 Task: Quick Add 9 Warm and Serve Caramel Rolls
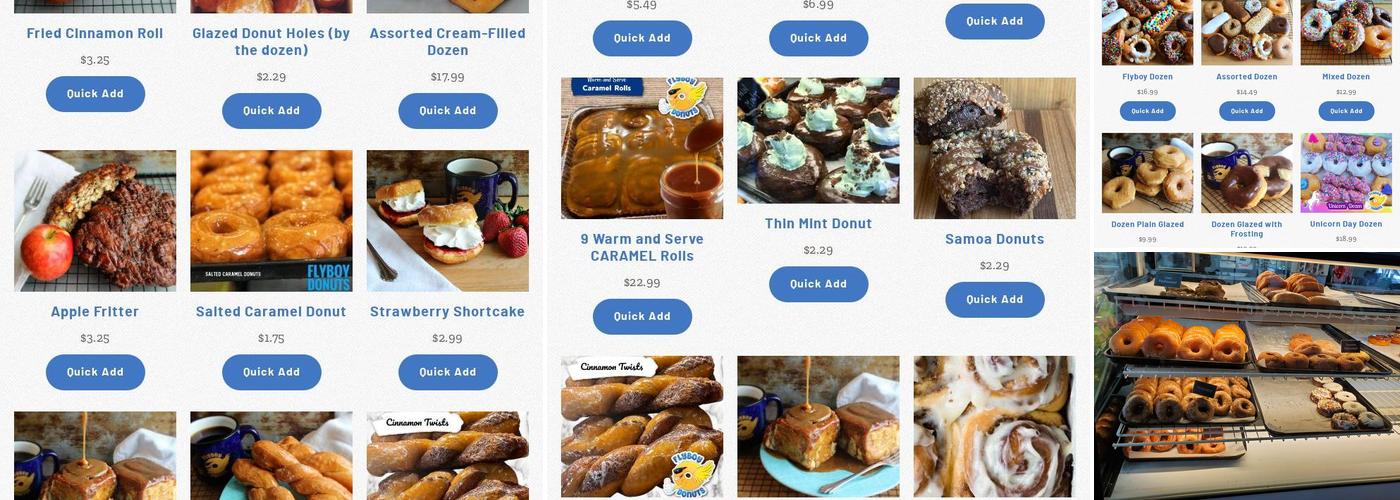tap(642, 316)
